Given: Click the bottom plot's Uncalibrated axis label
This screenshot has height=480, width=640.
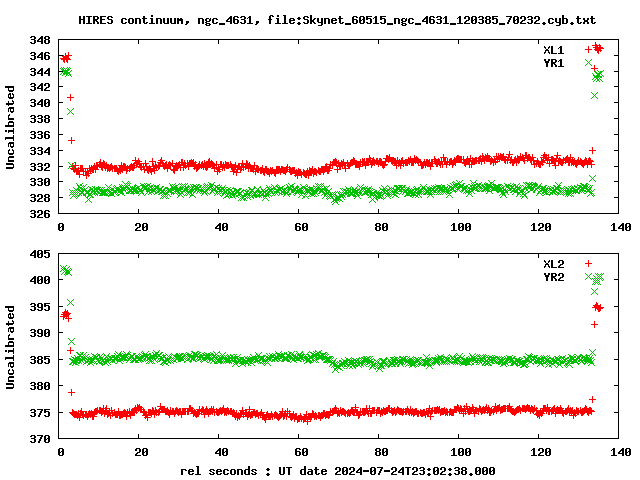Looking at the screenshot, I should click(x=10, y=347).
